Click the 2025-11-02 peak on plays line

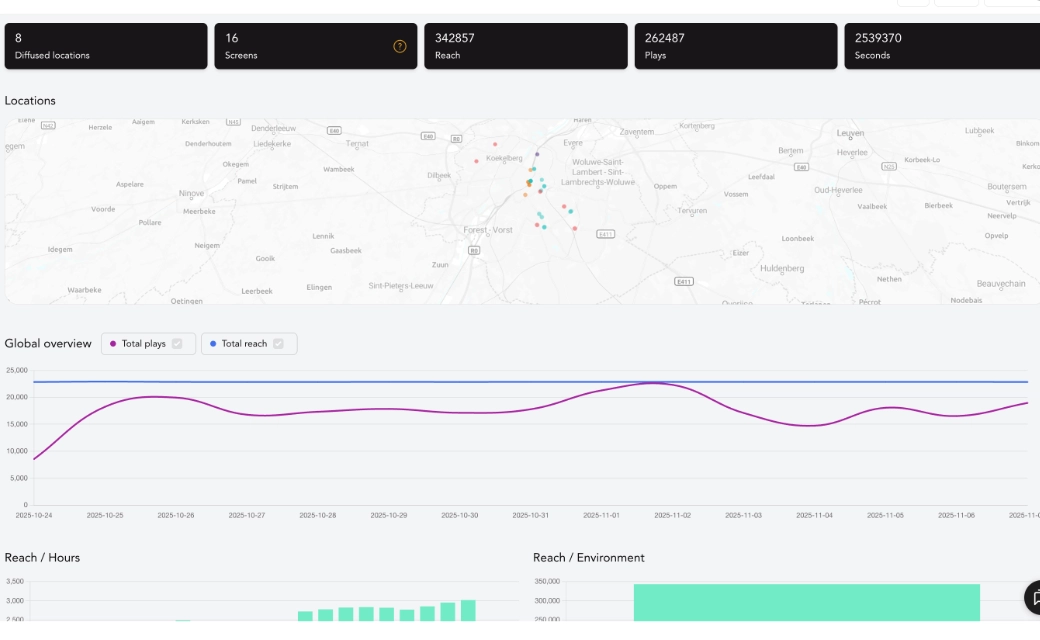click(x=652, y=383)
